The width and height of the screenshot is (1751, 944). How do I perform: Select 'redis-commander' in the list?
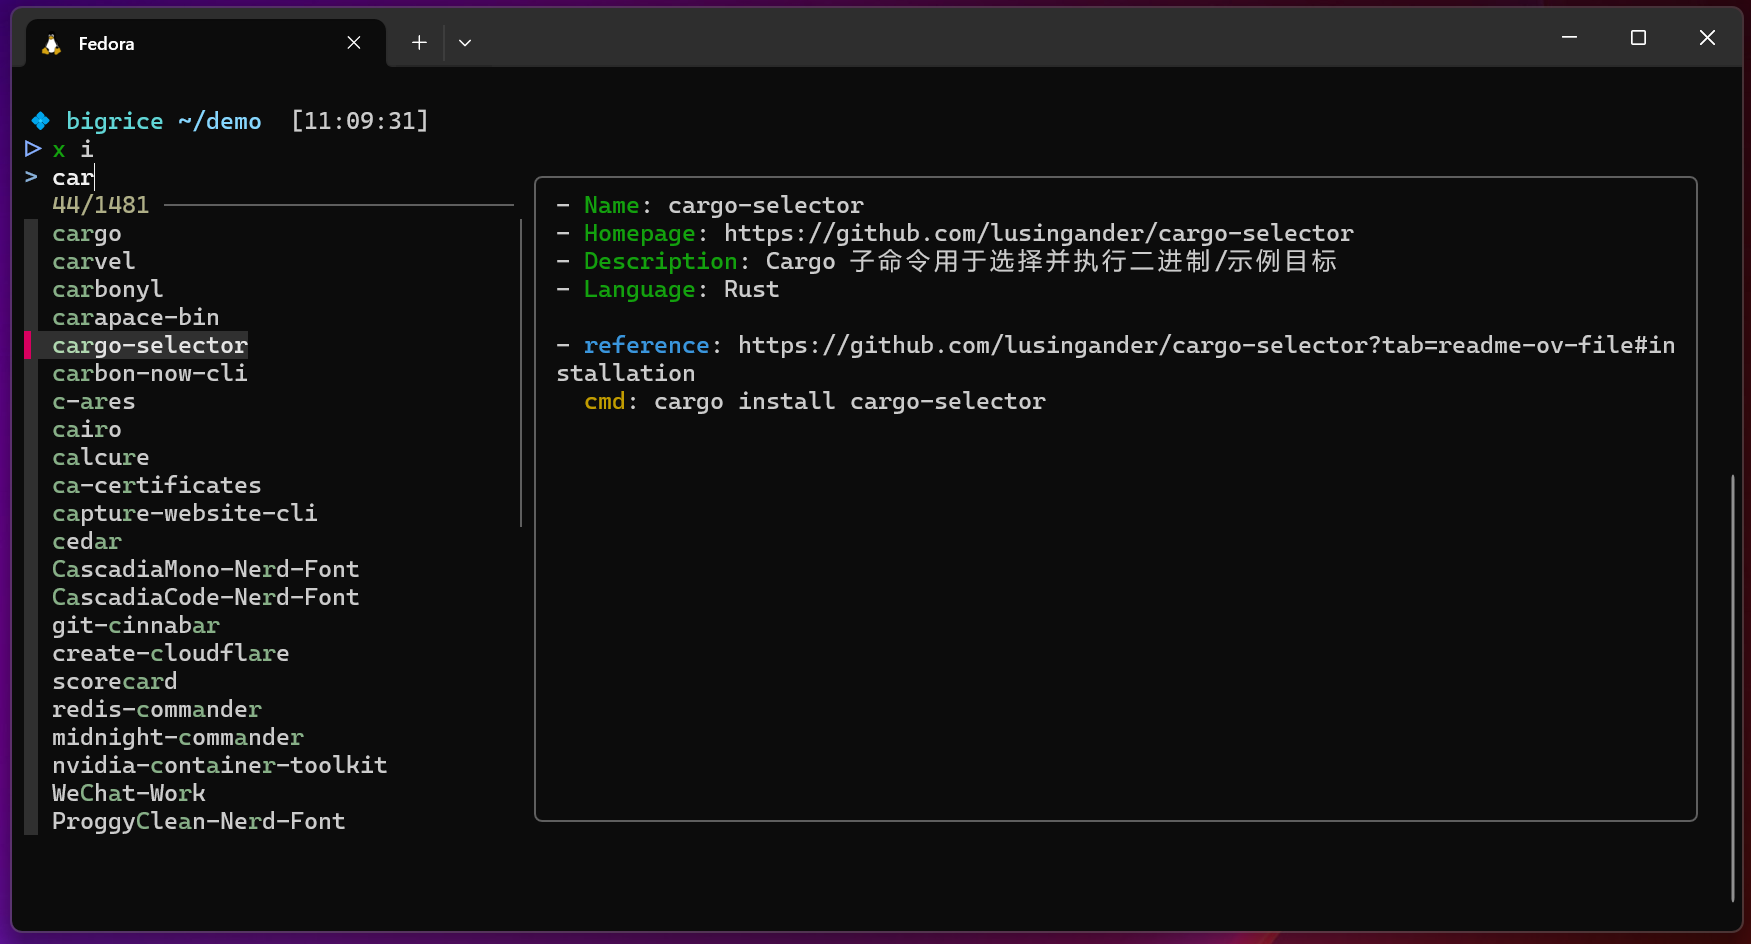(157, 710)
